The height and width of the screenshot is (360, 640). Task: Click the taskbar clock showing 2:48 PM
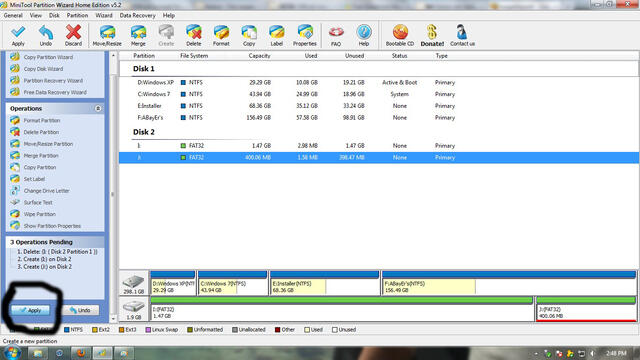tap(616, 353)
